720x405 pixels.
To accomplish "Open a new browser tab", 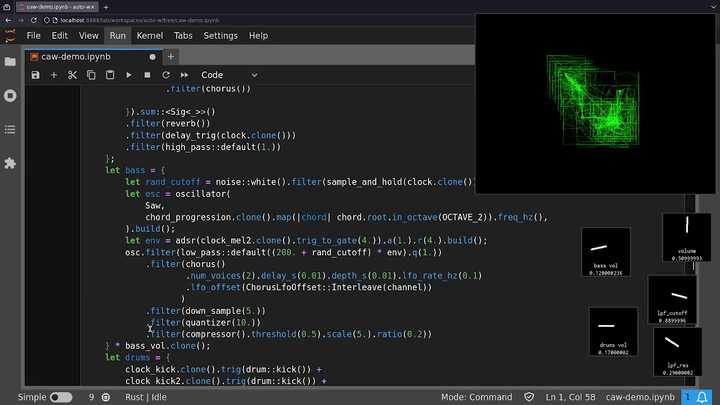I will (x=106, y=7).
